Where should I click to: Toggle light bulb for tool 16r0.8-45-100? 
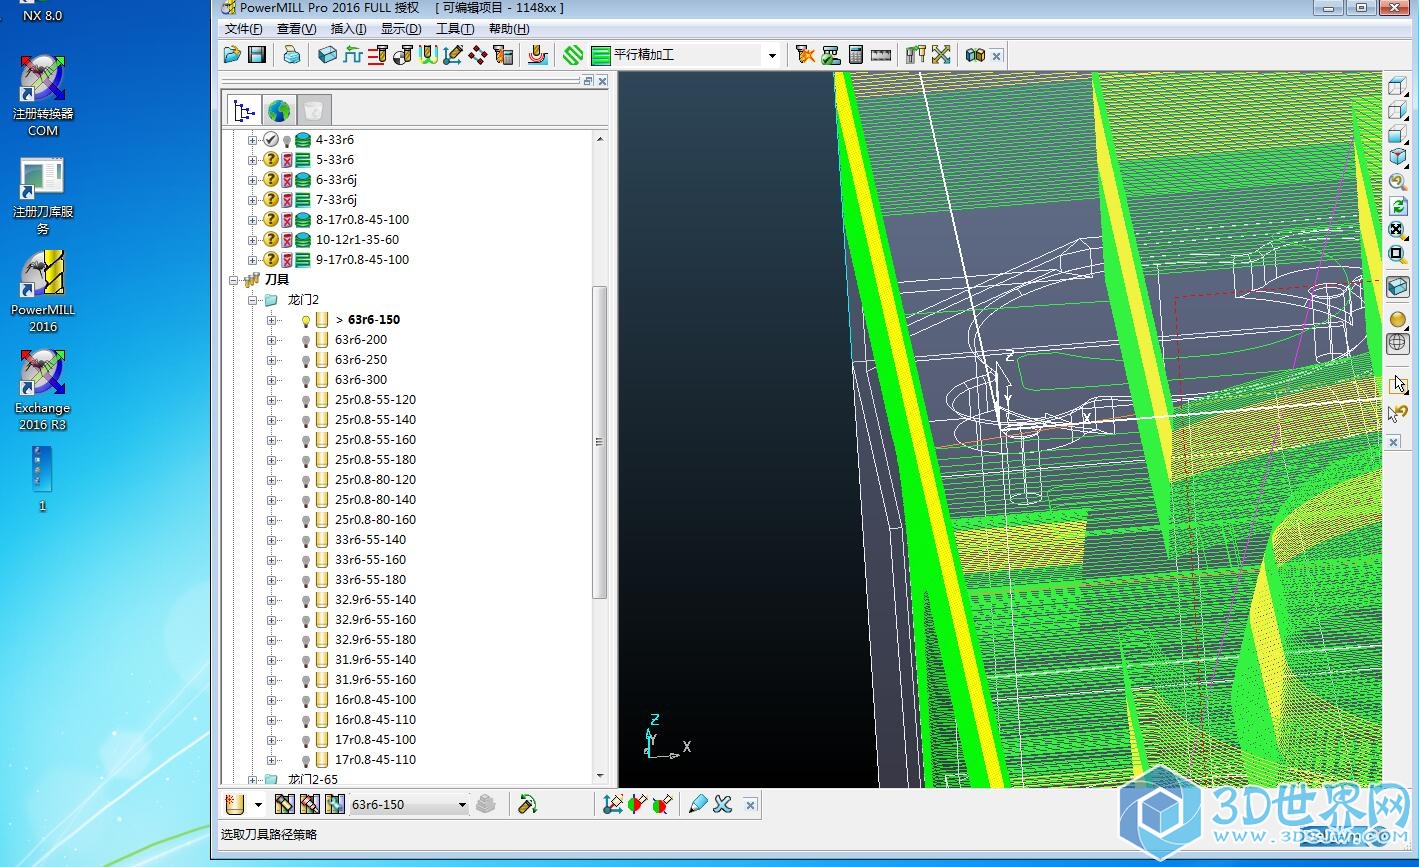tap(306, 701)
